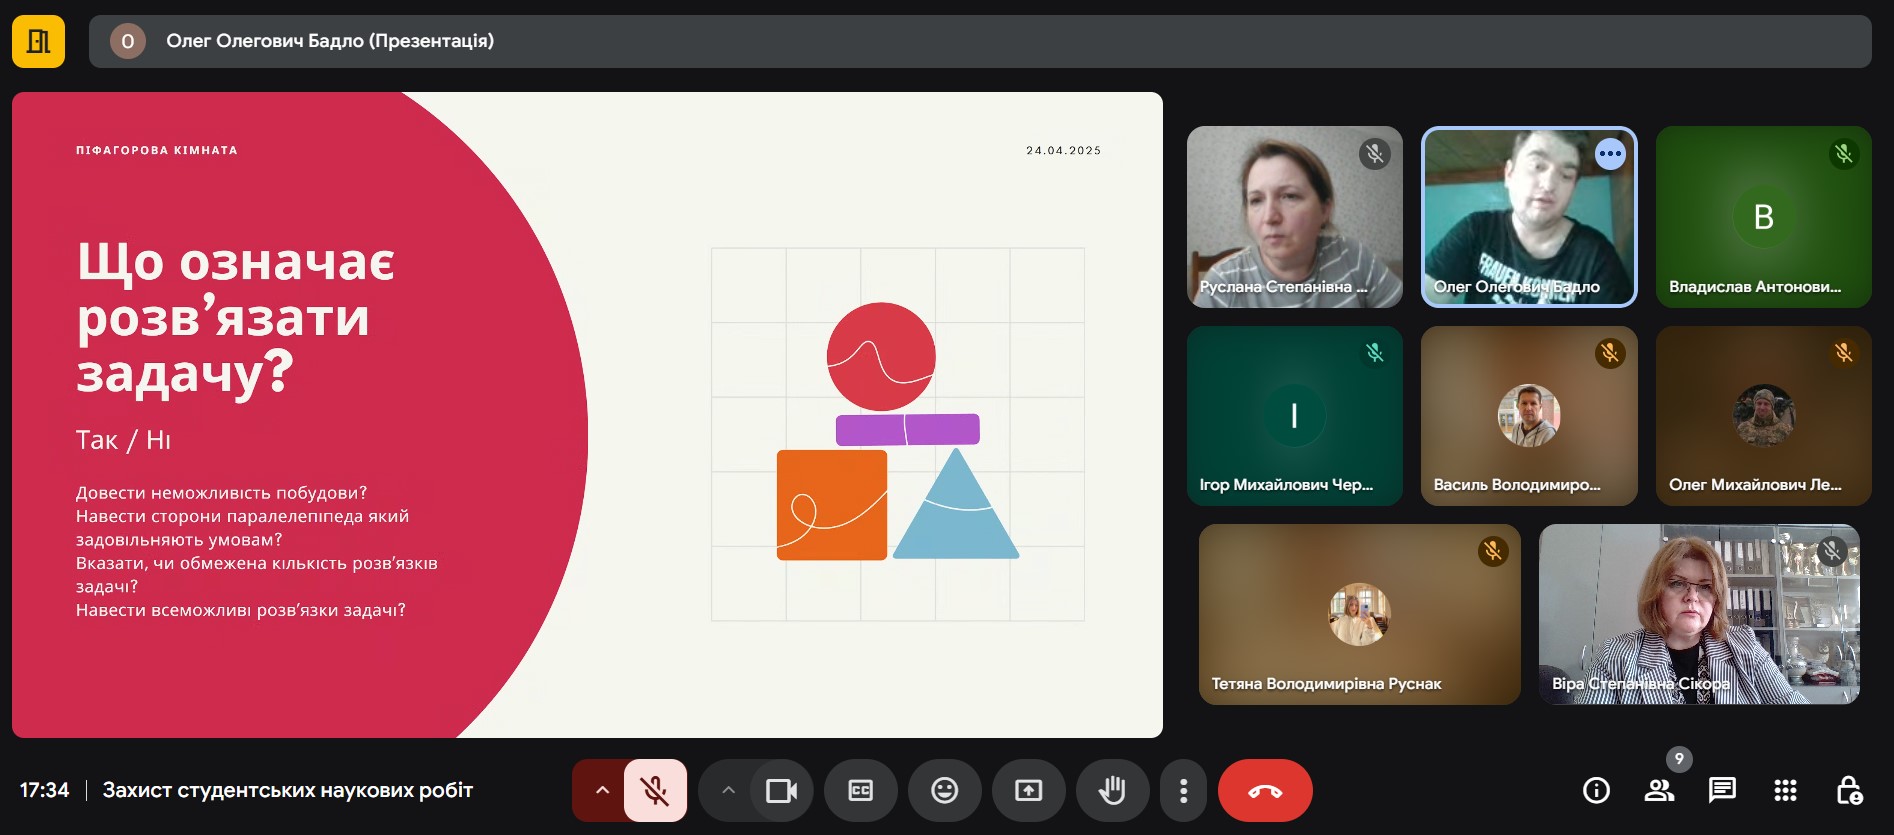
Task: Open host controls lock icon
Action: point(1849,791)
